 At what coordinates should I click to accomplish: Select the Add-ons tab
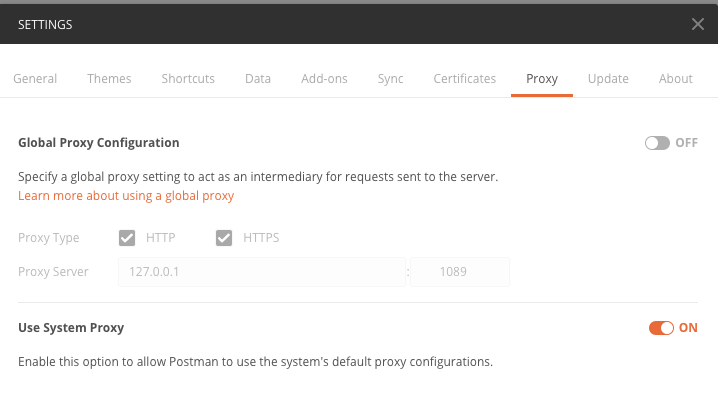[324, 79]
